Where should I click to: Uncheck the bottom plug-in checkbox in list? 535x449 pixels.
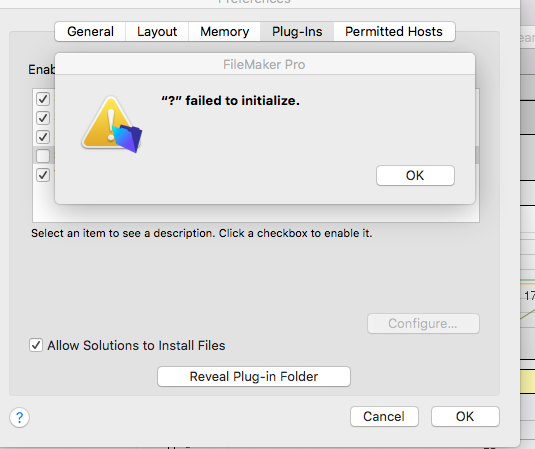coord(43,175)
